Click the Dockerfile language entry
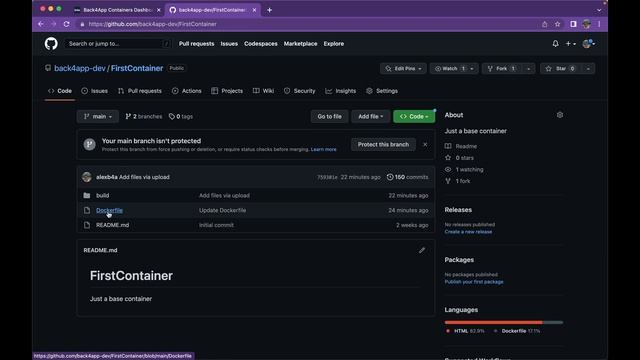Viewport: 640px width, 360px height. pos(517,331)
